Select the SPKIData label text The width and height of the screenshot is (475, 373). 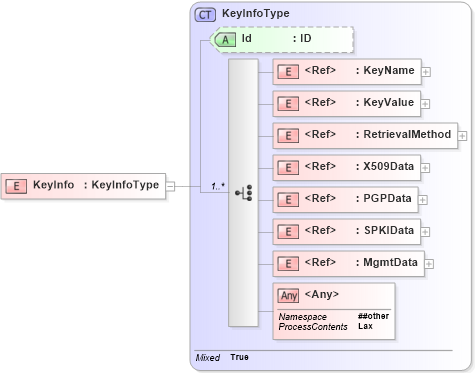pos(389,230)
